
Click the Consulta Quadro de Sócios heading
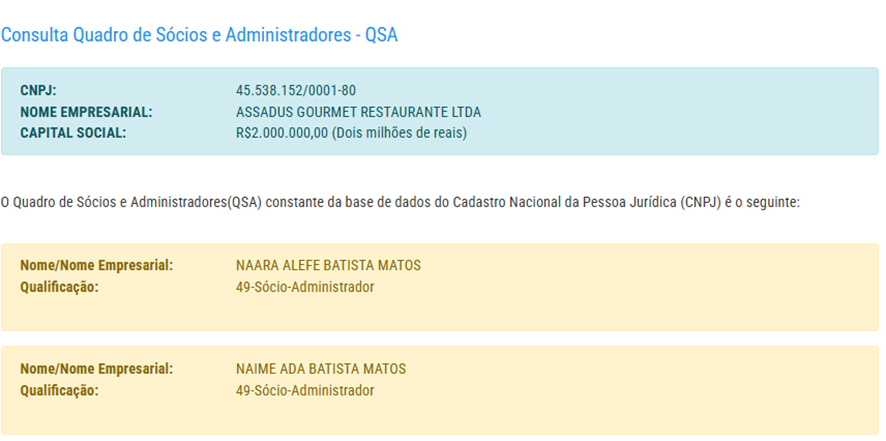(x=199, y=35)
